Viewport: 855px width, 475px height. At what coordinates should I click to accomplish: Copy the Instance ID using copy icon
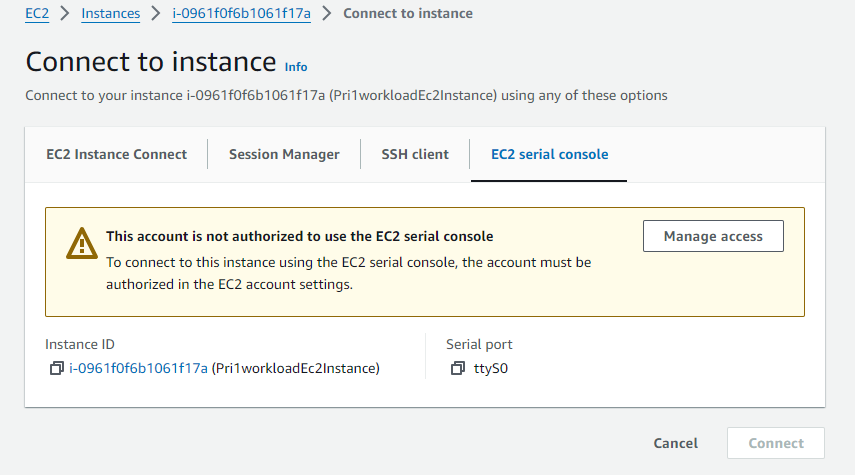point(56,369)
